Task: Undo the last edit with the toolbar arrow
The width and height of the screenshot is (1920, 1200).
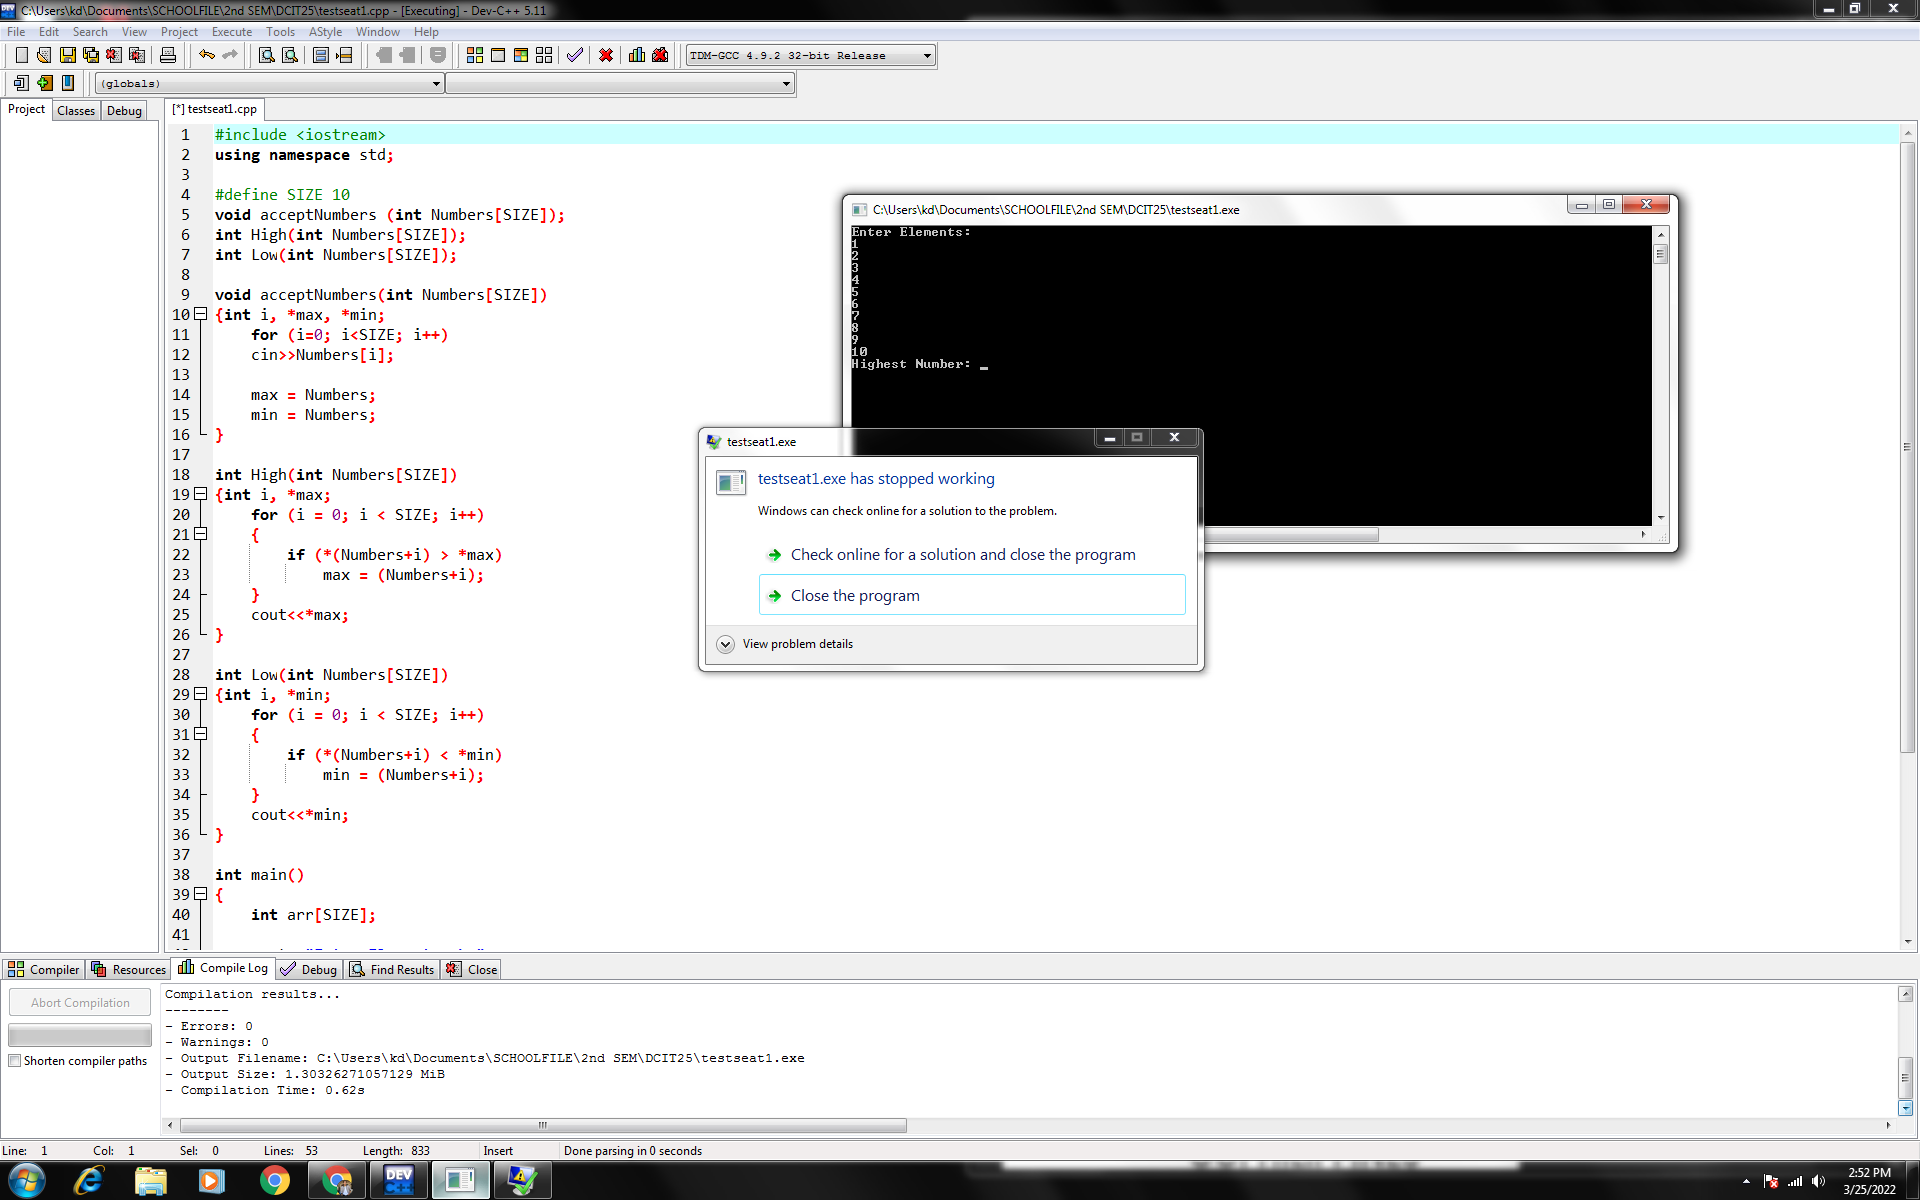Action: [207, 55]
